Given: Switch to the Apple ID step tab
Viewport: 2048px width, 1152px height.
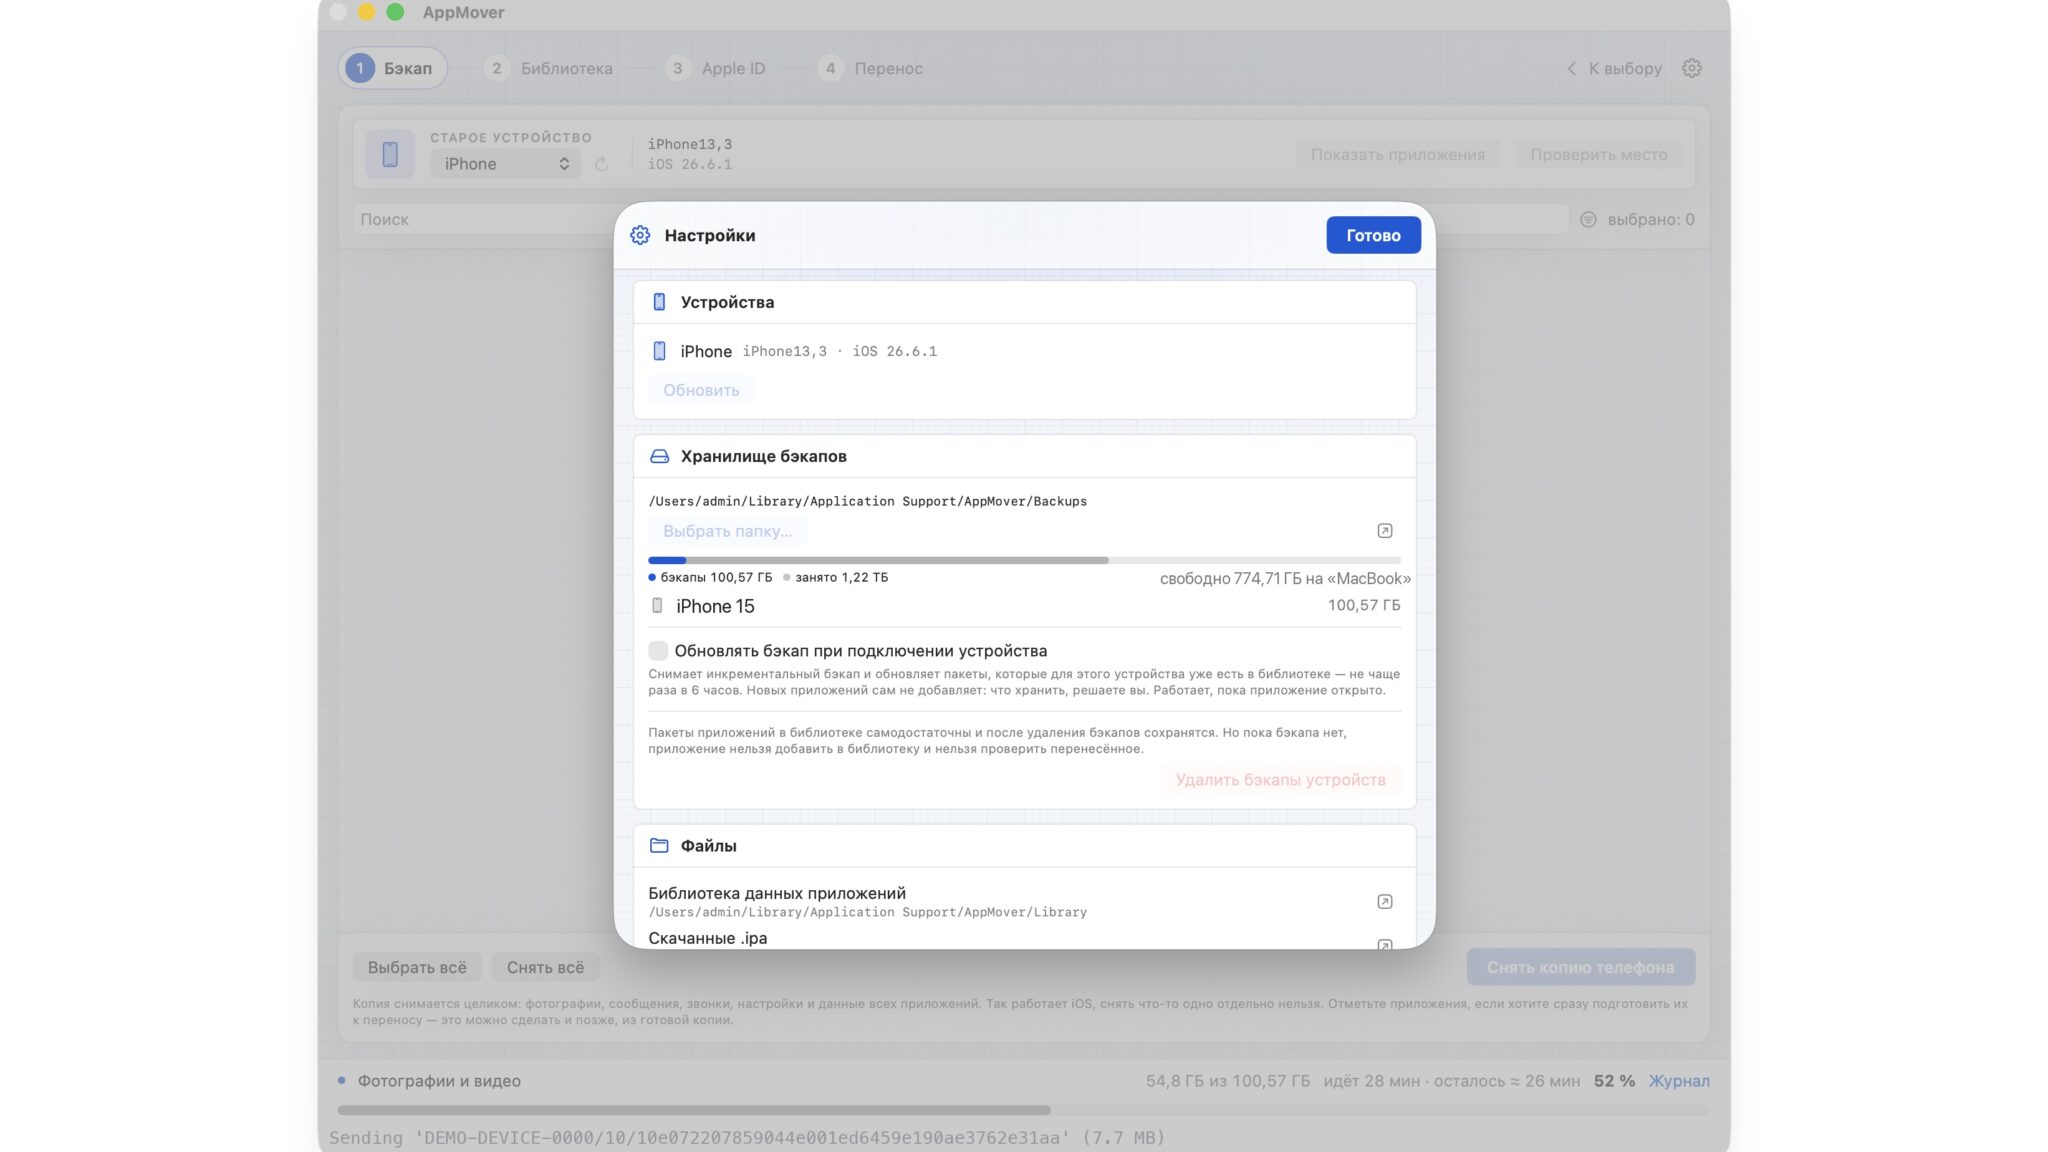Looking at the screenshot, I should pos(717,68).
